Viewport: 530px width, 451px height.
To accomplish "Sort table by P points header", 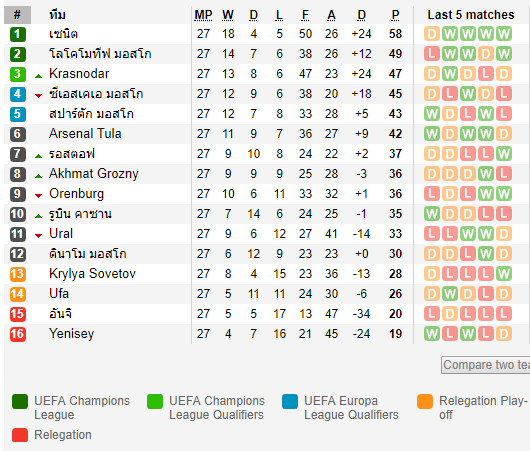I will pos(395,15).
